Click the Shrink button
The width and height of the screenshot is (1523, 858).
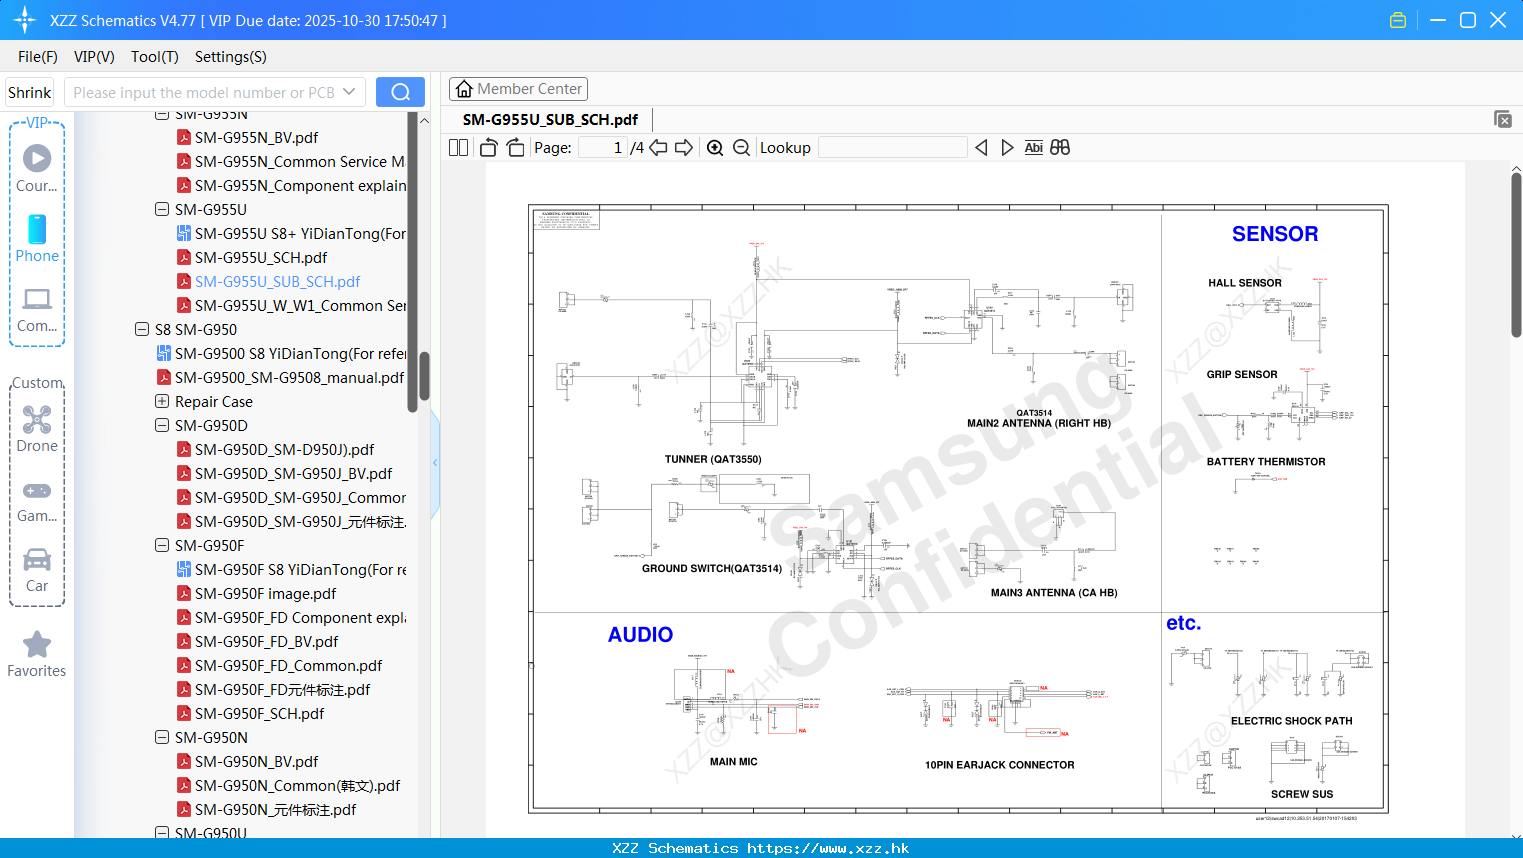[30, 92]
